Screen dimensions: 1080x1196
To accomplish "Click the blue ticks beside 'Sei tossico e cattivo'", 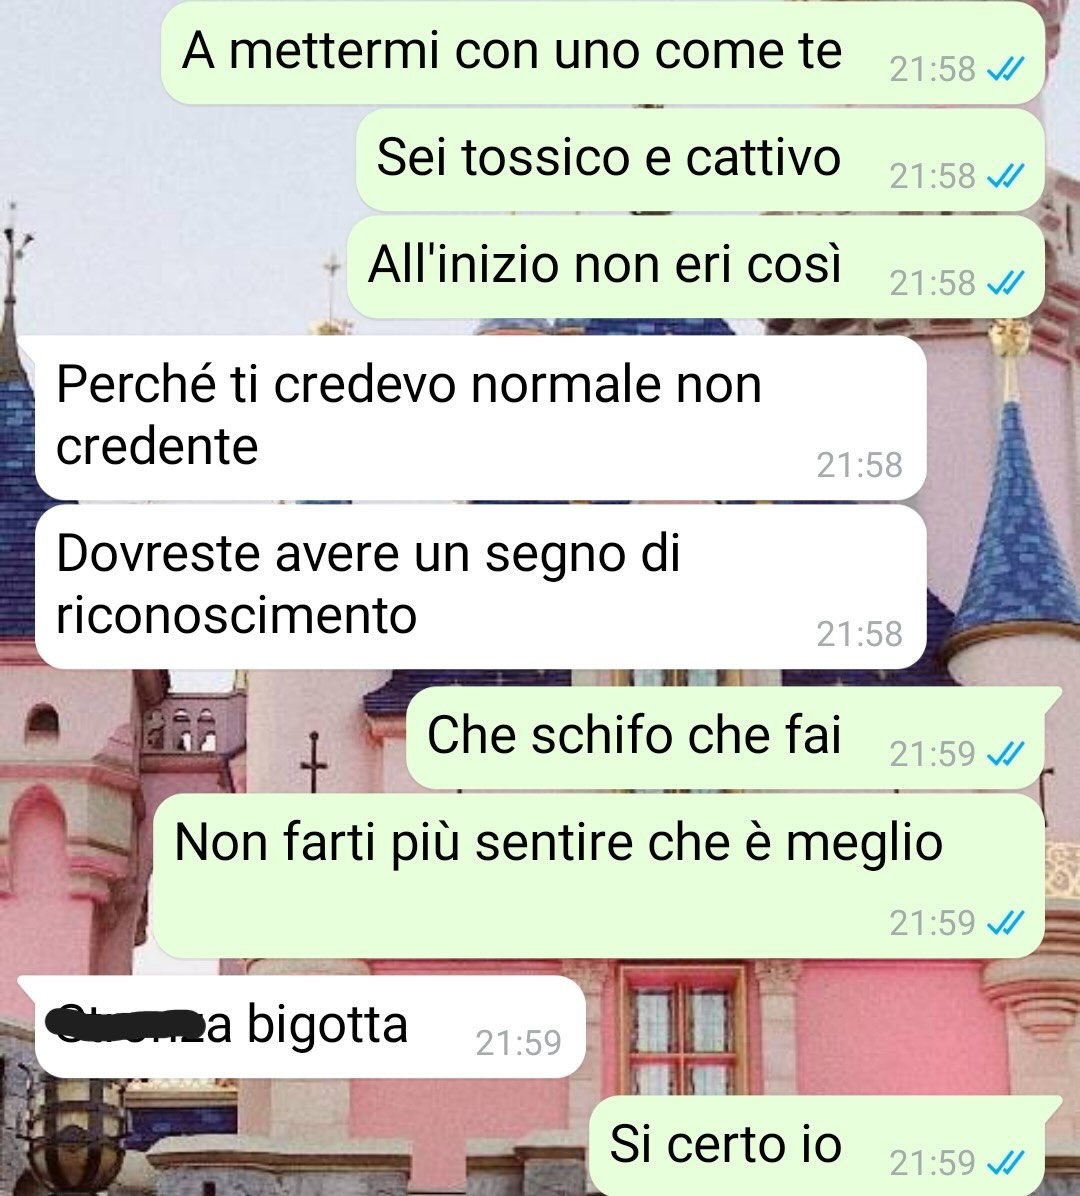I will 1004,177.
